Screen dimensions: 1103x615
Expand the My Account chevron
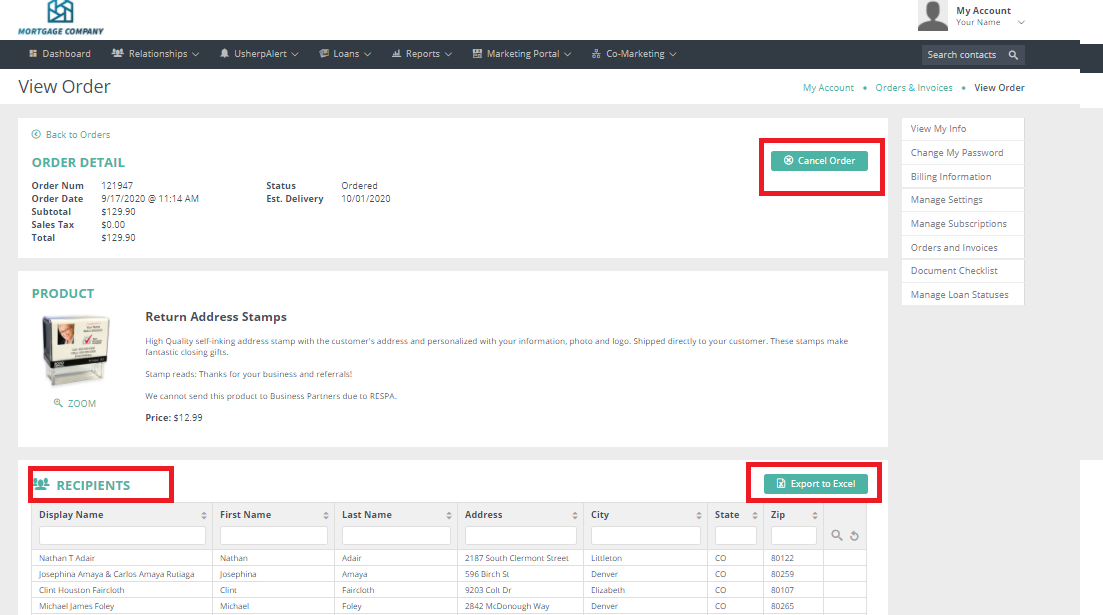click(1021, 22)
